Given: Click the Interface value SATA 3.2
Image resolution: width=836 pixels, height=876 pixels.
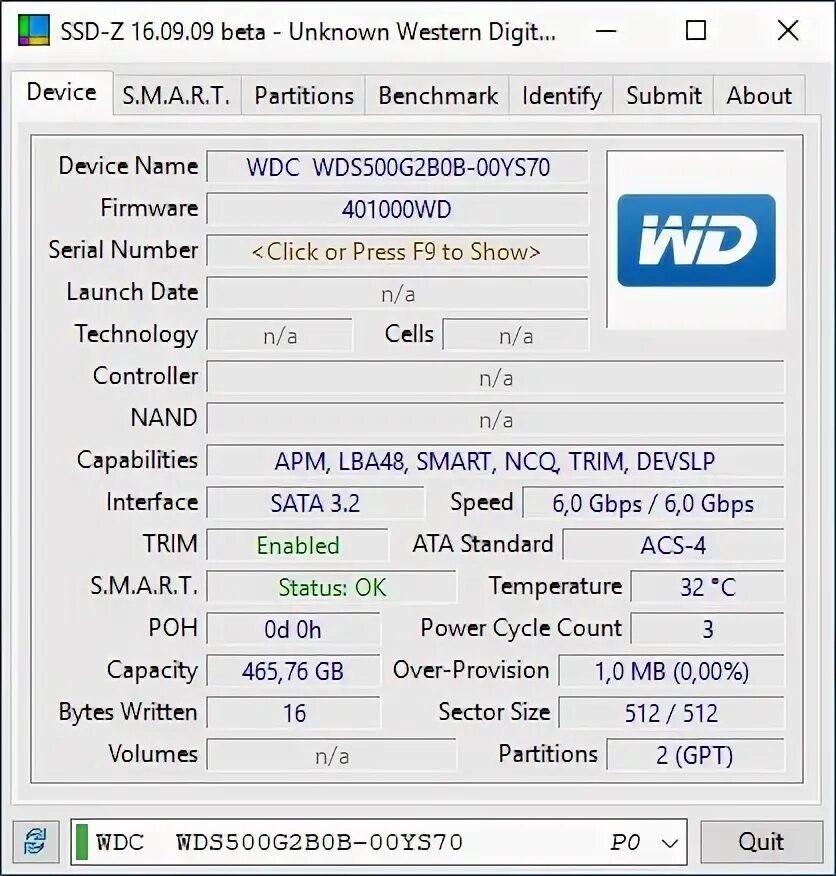Looking at the screenshot, I should pyautogui.click(x=315, y=503).
